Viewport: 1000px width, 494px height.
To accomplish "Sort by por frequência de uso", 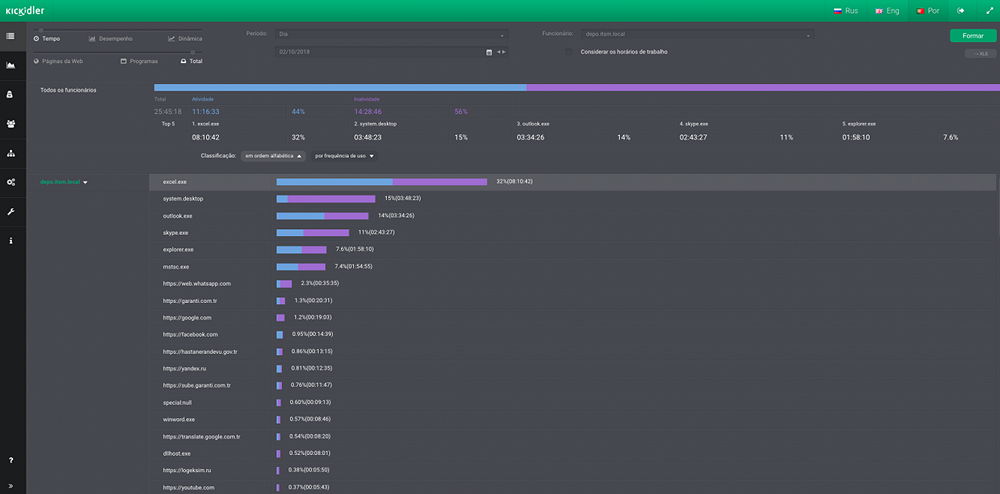I will click(x=344, y=156).
